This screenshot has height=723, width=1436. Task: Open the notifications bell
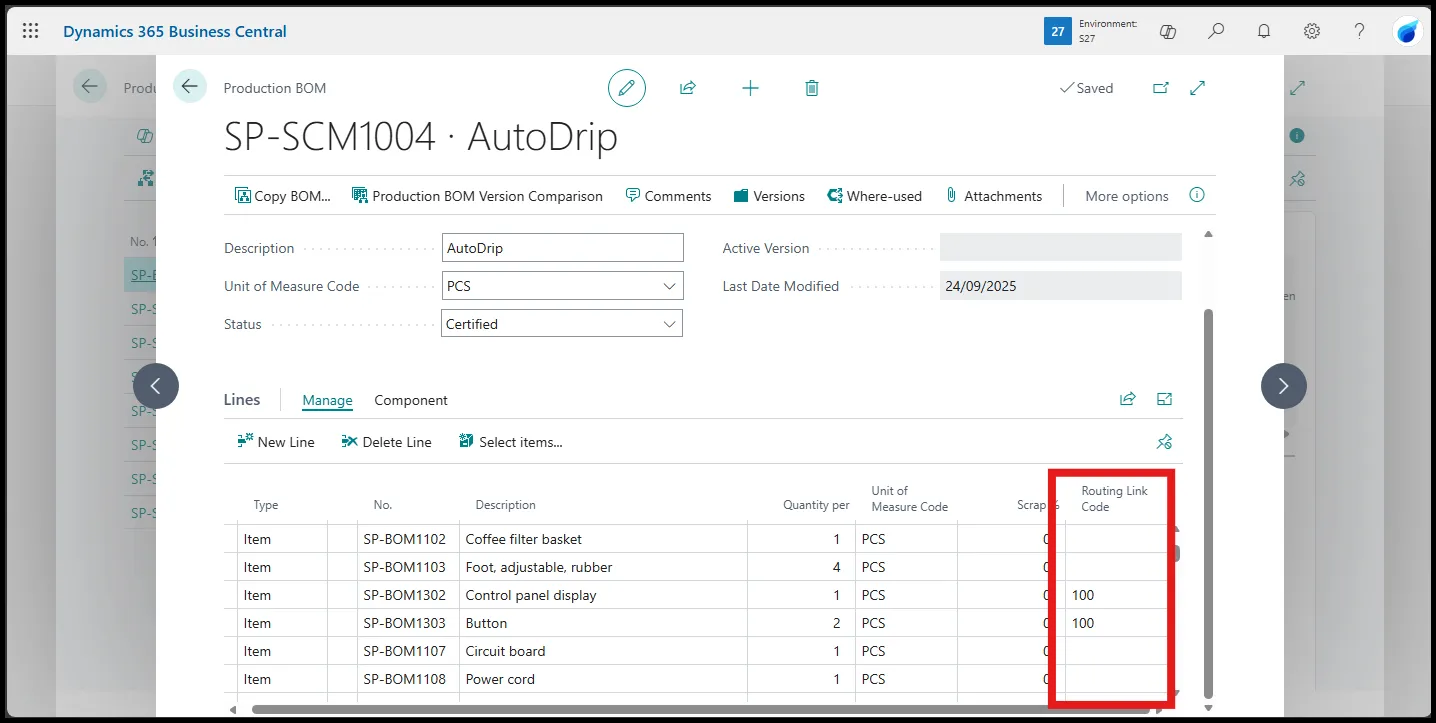(x=1264, y=31)
